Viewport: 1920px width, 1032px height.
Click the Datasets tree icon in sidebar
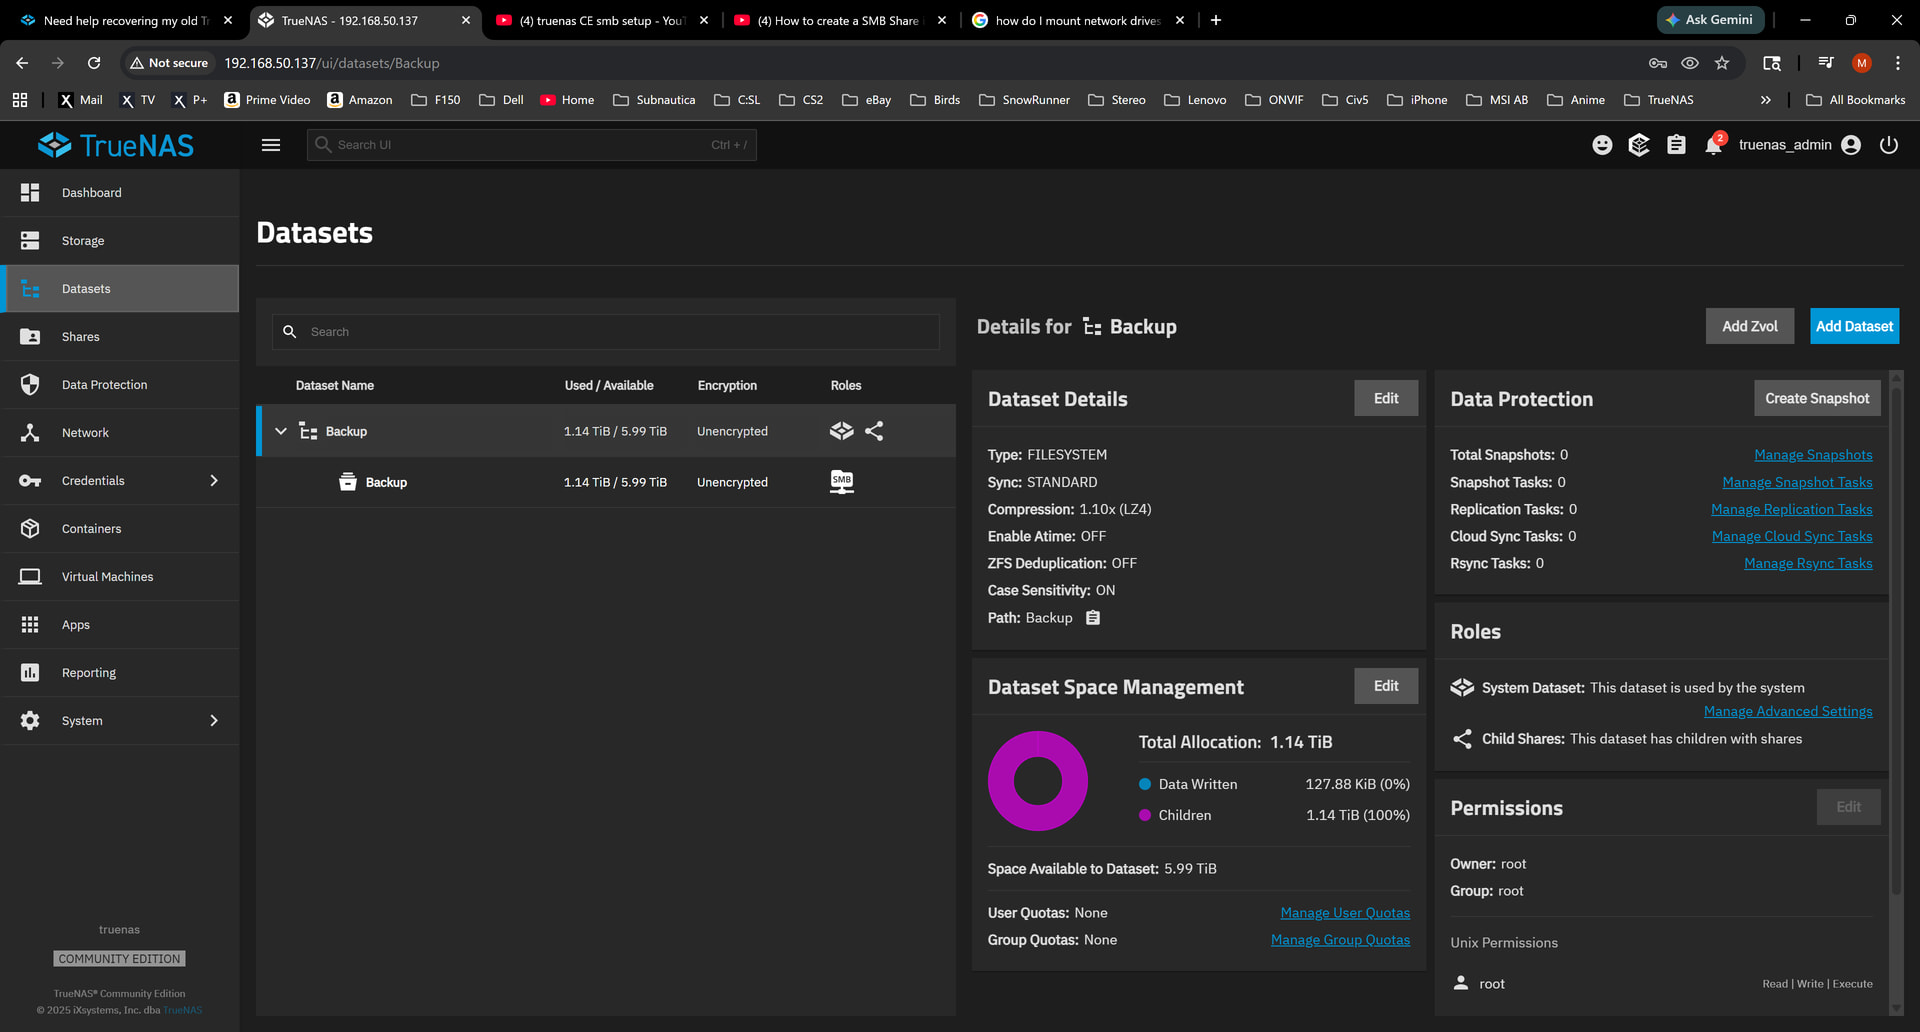pyautogui.click(x=30, y=289)
